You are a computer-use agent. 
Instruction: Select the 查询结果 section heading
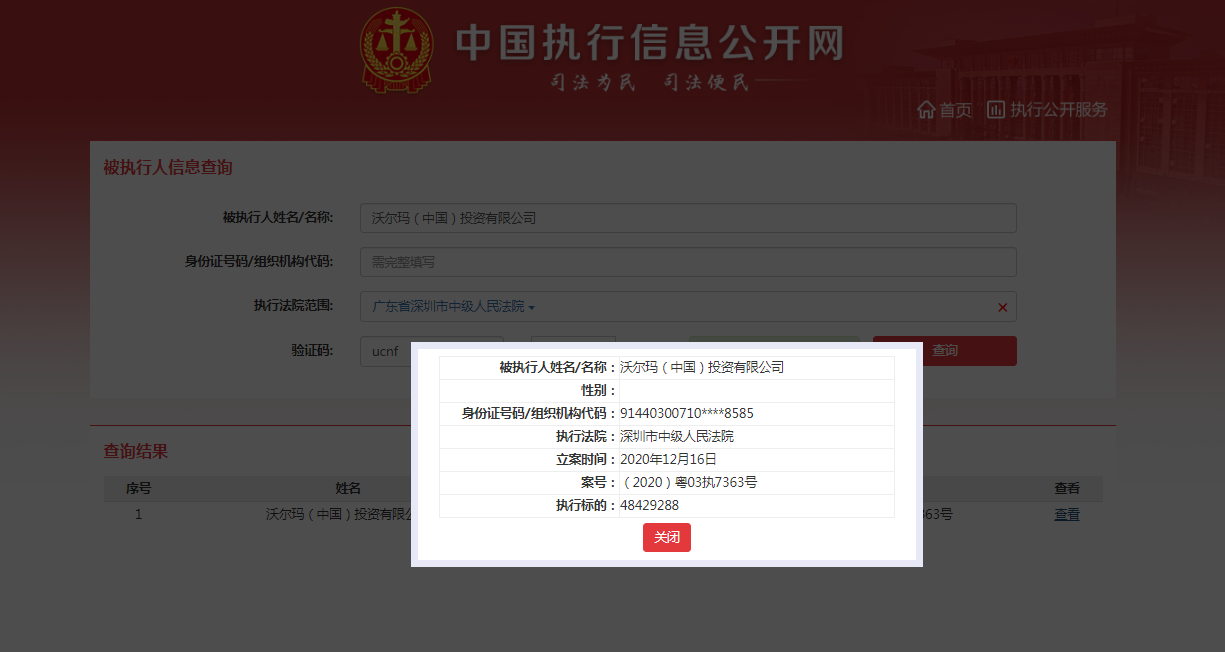[136, 451]
